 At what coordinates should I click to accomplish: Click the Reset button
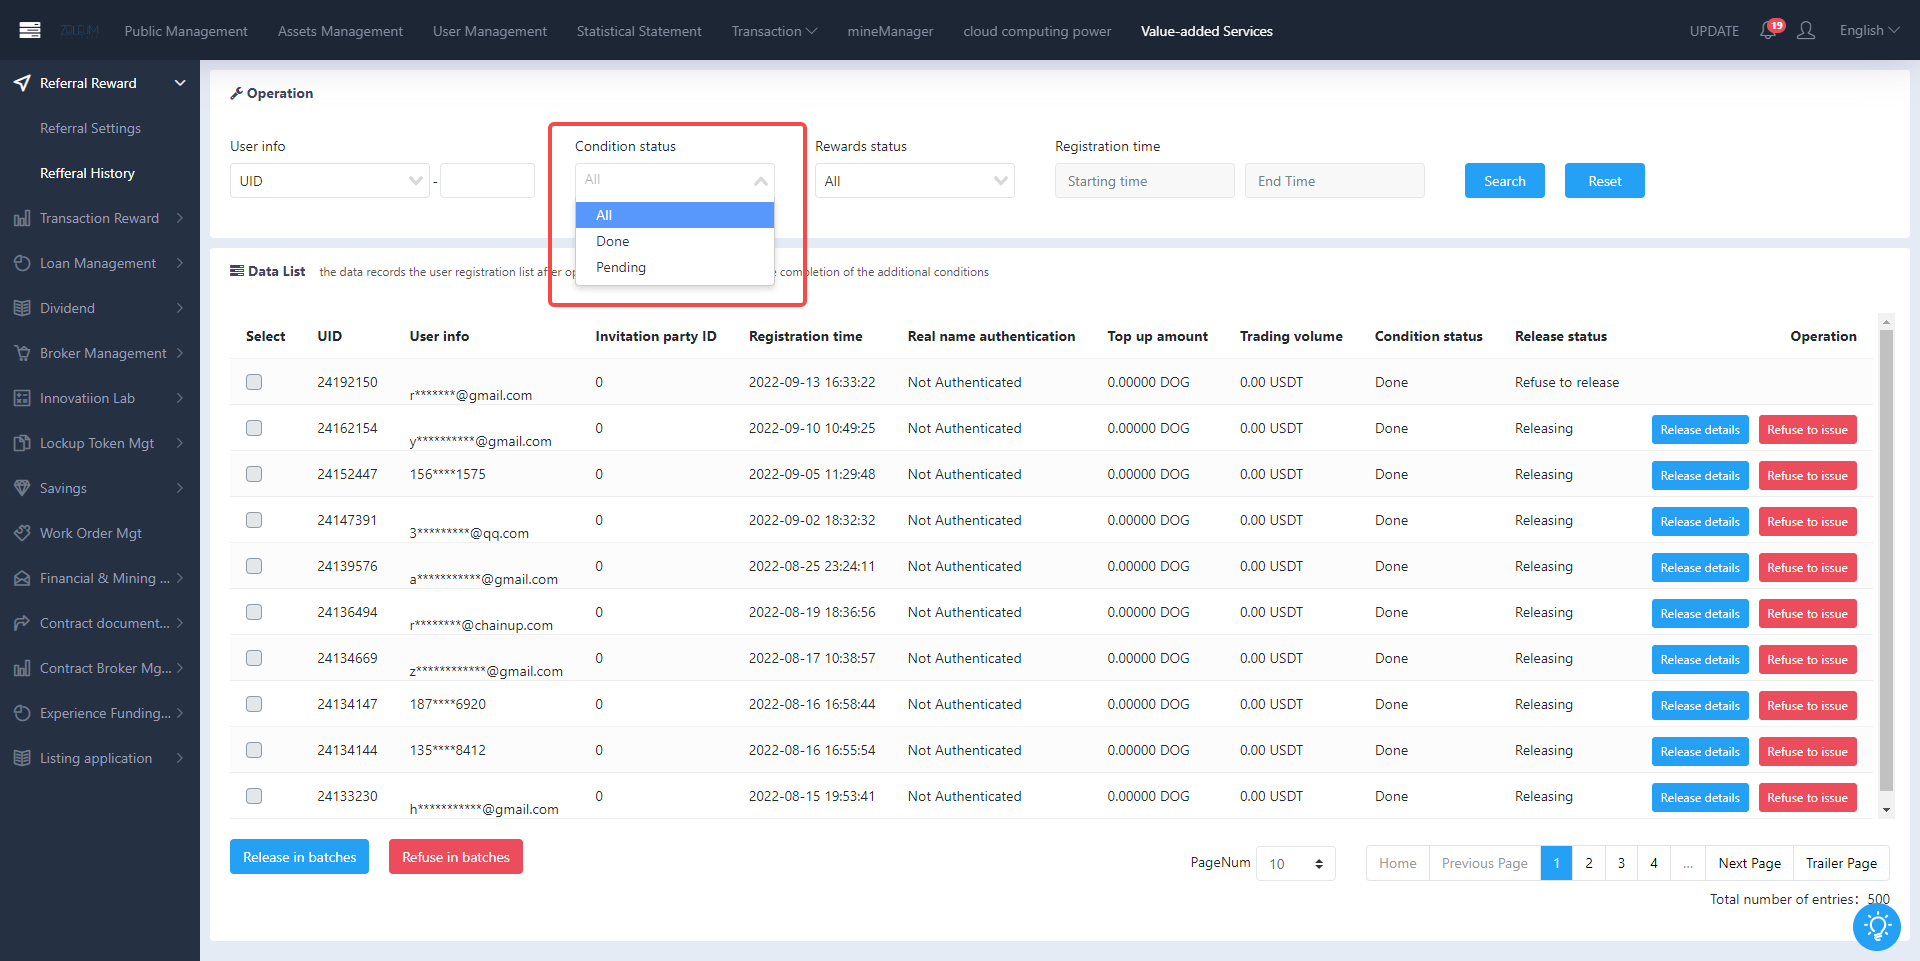[1605, 181]
